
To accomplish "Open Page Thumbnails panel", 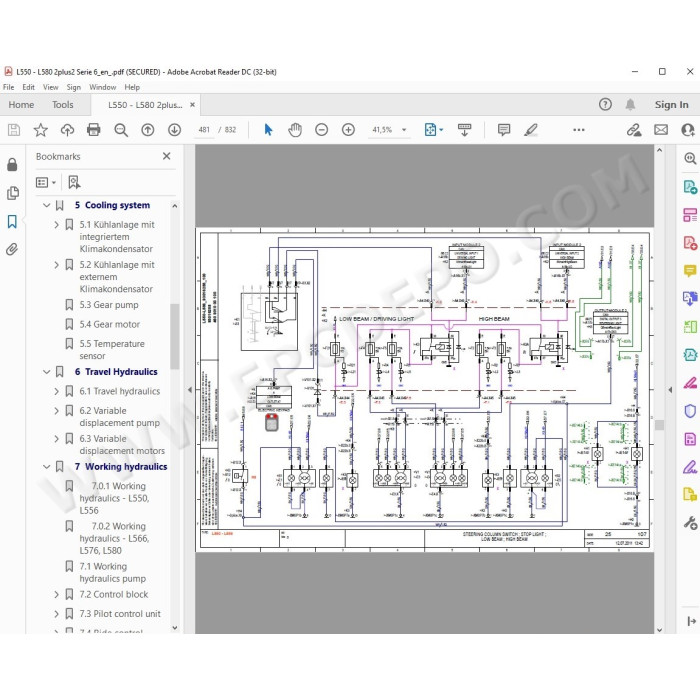I will tap(12, 193).
